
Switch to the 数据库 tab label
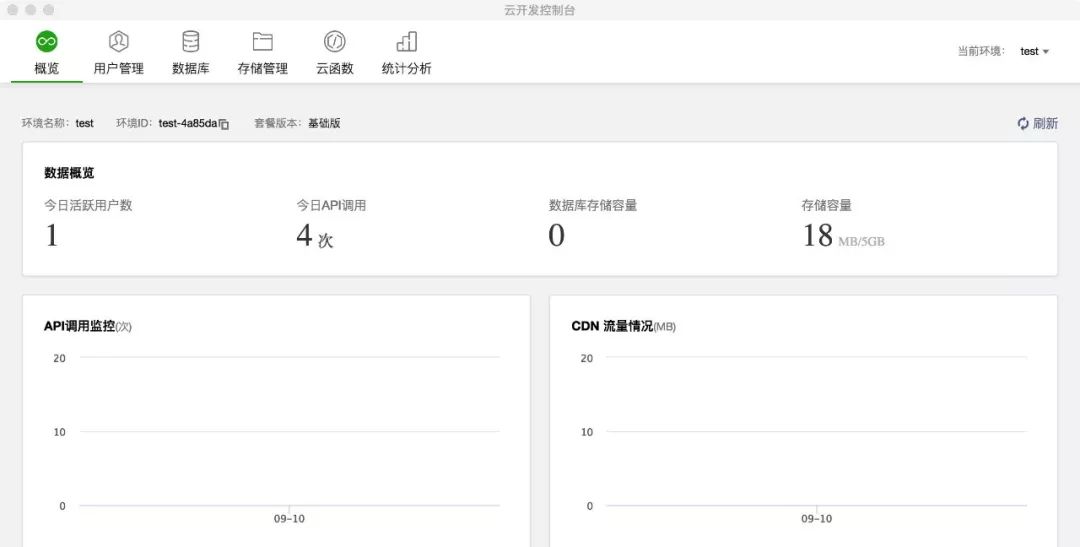191,68
